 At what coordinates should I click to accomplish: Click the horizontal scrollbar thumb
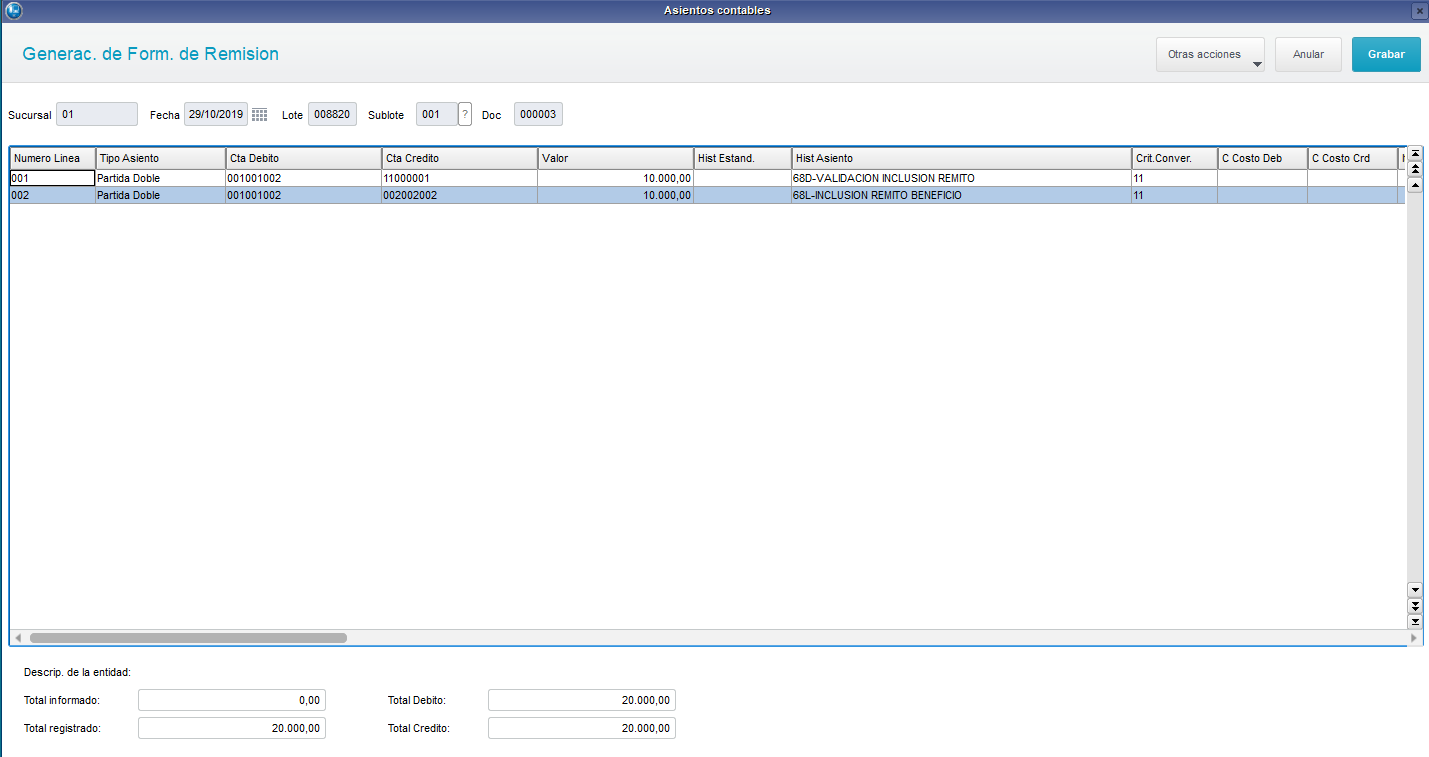point(188,637)
